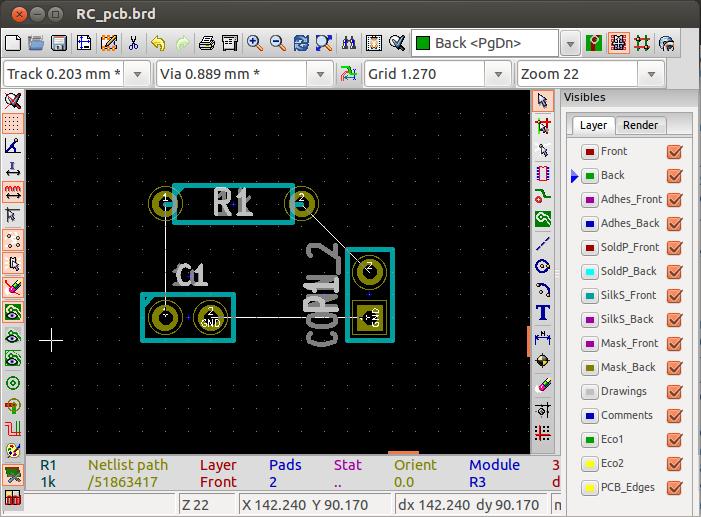
Task: Click the Zoom in magnifier icon
Action: click(255, 44)
